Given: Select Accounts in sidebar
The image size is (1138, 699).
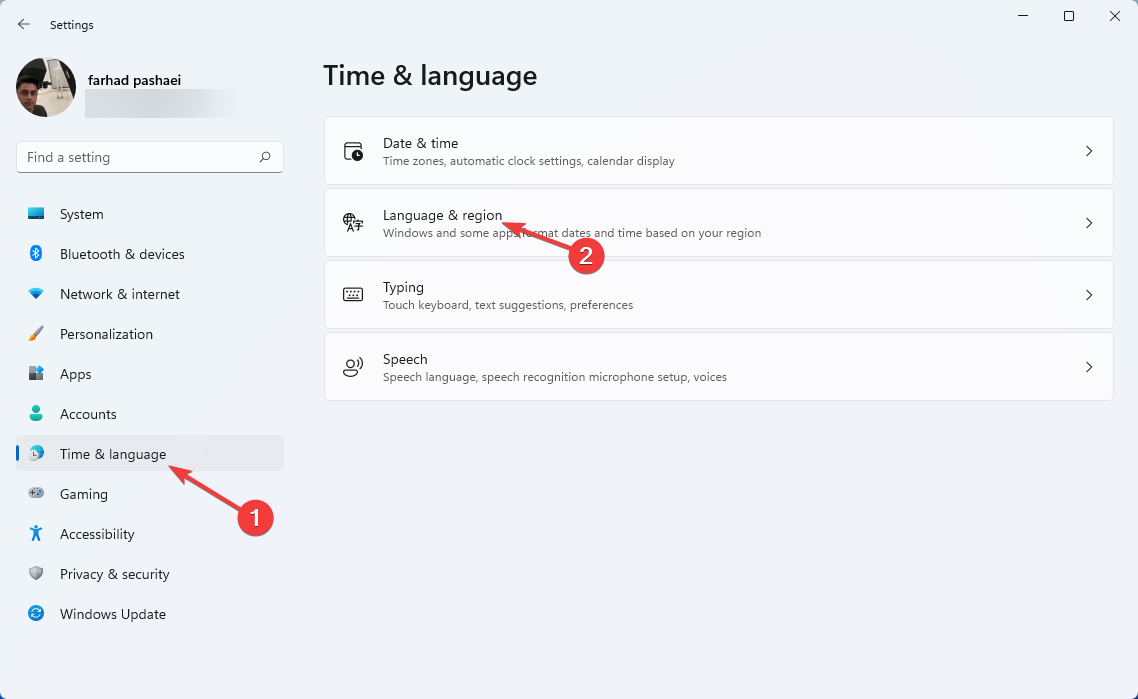Looking at the screenshot, I should coord(150,414).
